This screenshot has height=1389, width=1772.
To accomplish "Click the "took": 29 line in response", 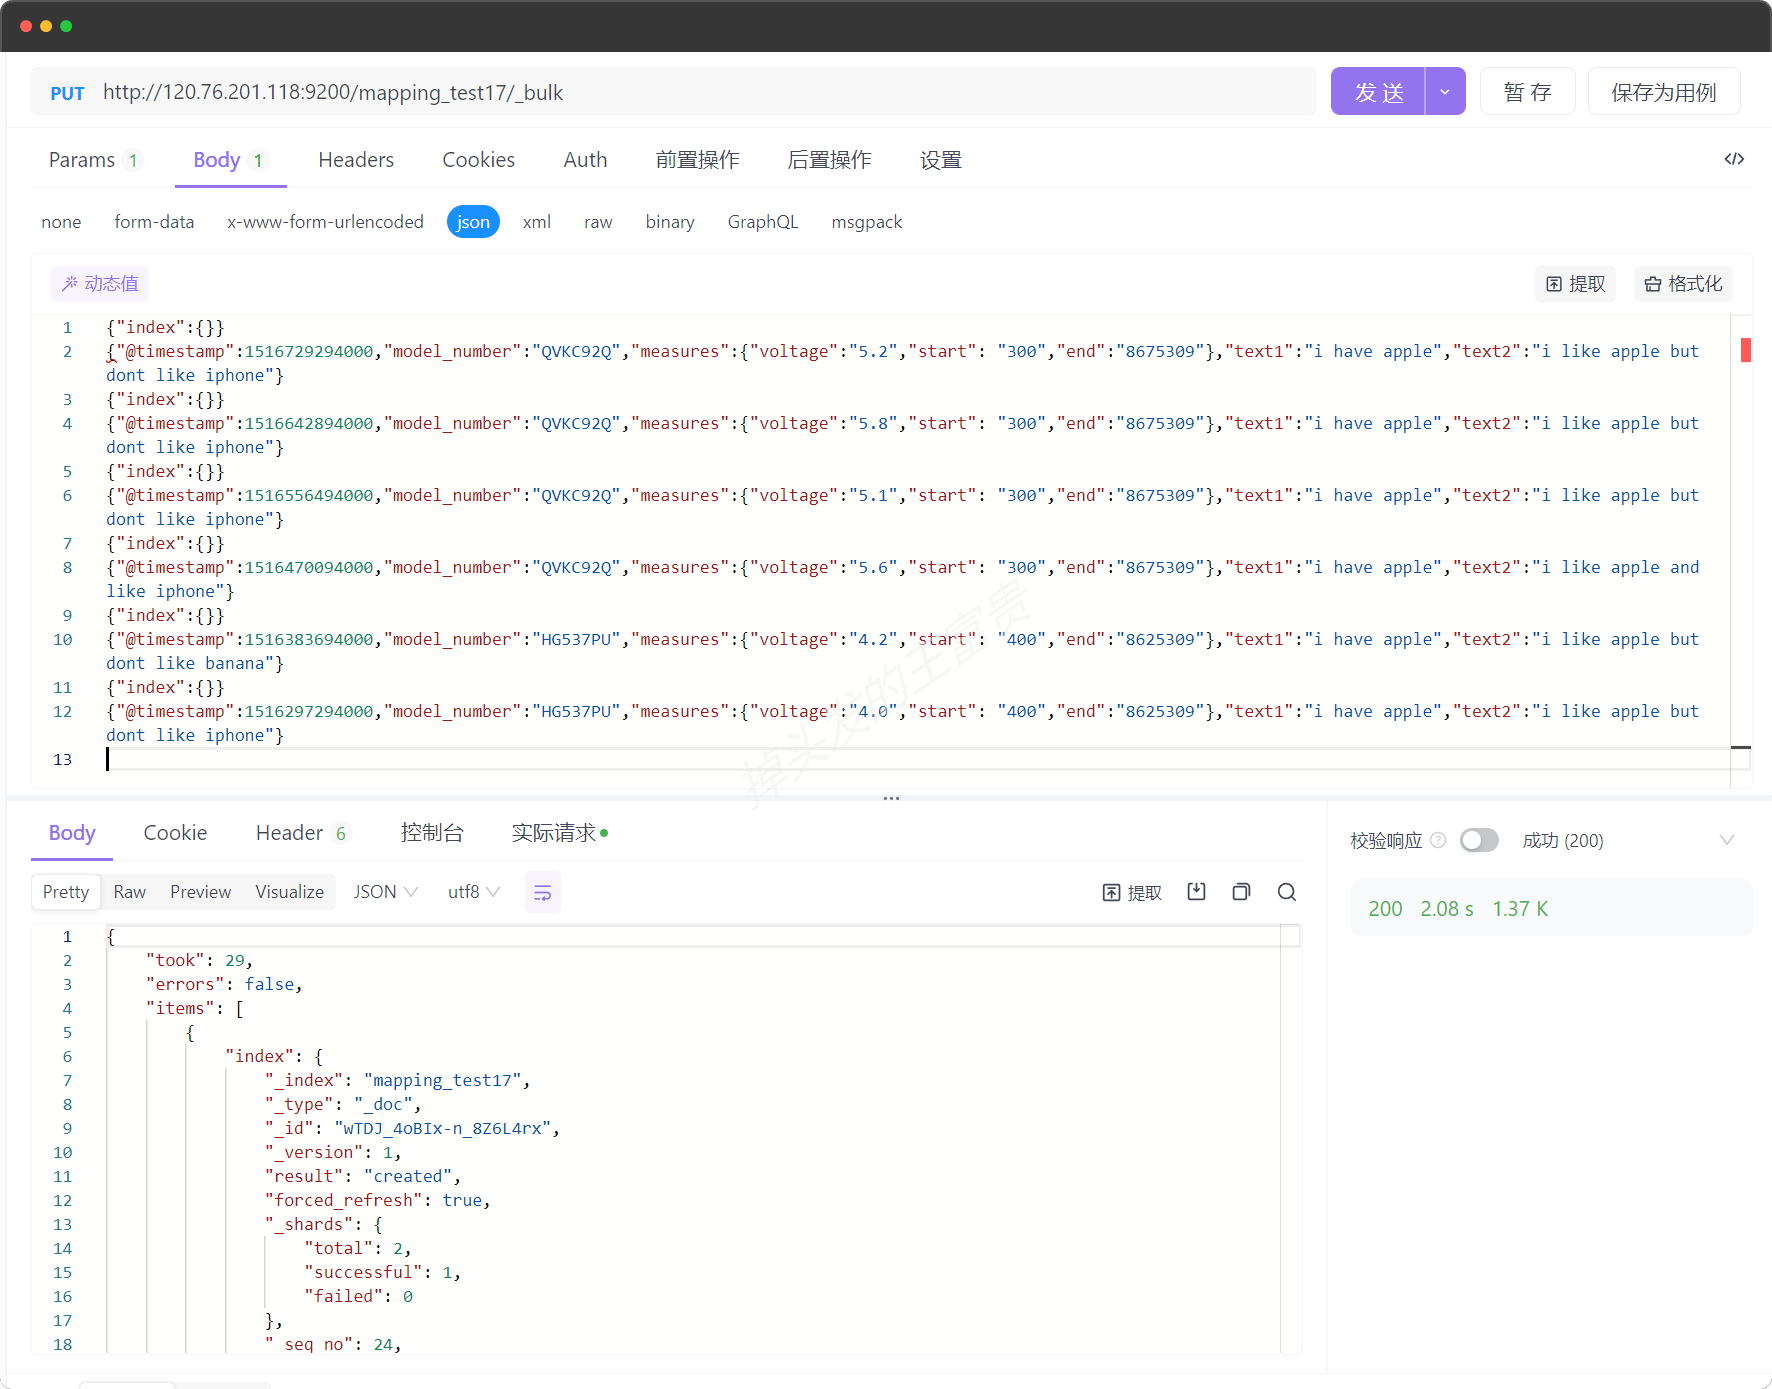I will (199, 960).
